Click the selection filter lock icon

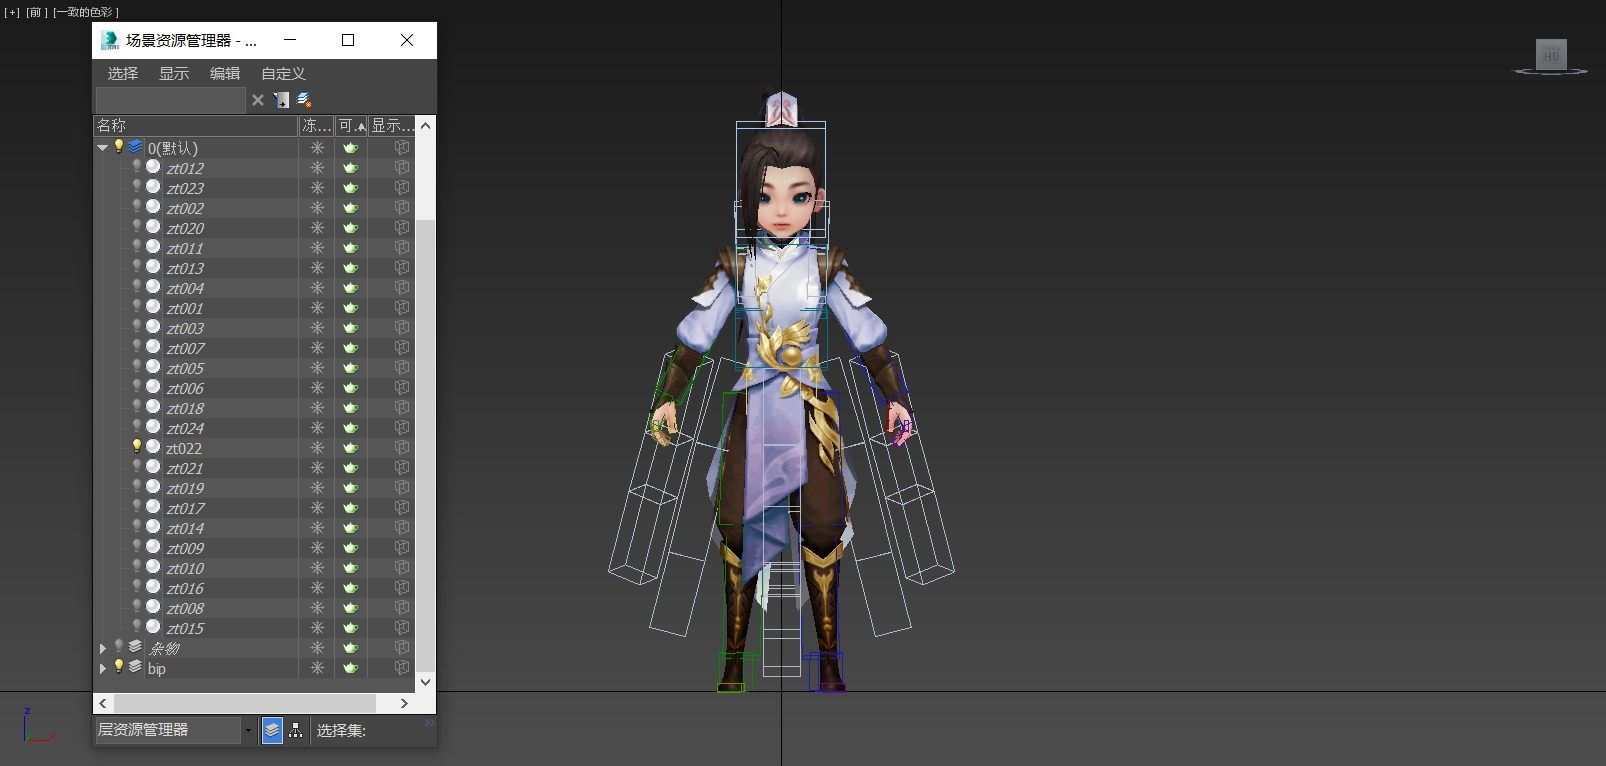pos(282,100)
